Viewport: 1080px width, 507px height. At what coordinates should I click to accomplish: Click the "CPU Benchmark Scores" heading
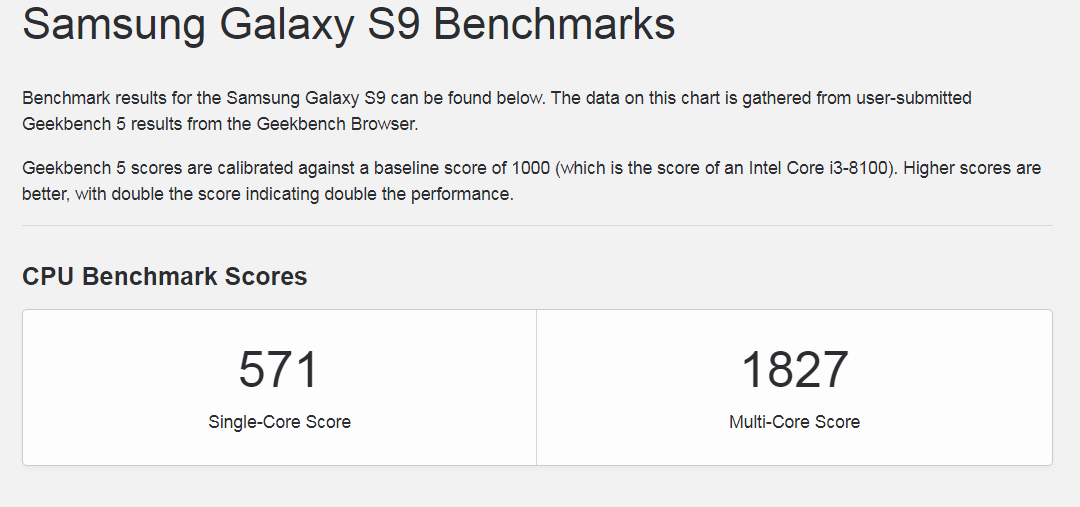164,277
